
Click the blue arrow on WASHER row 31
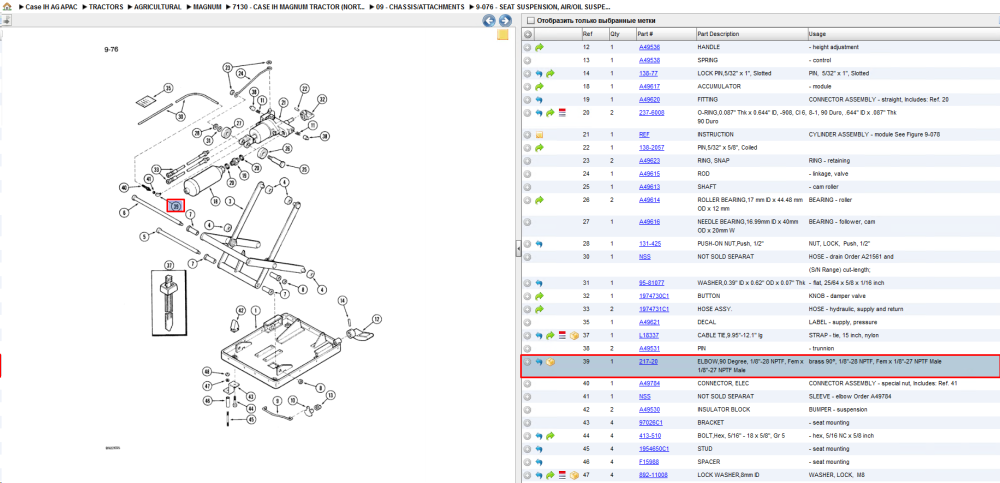tap(540, 283)
